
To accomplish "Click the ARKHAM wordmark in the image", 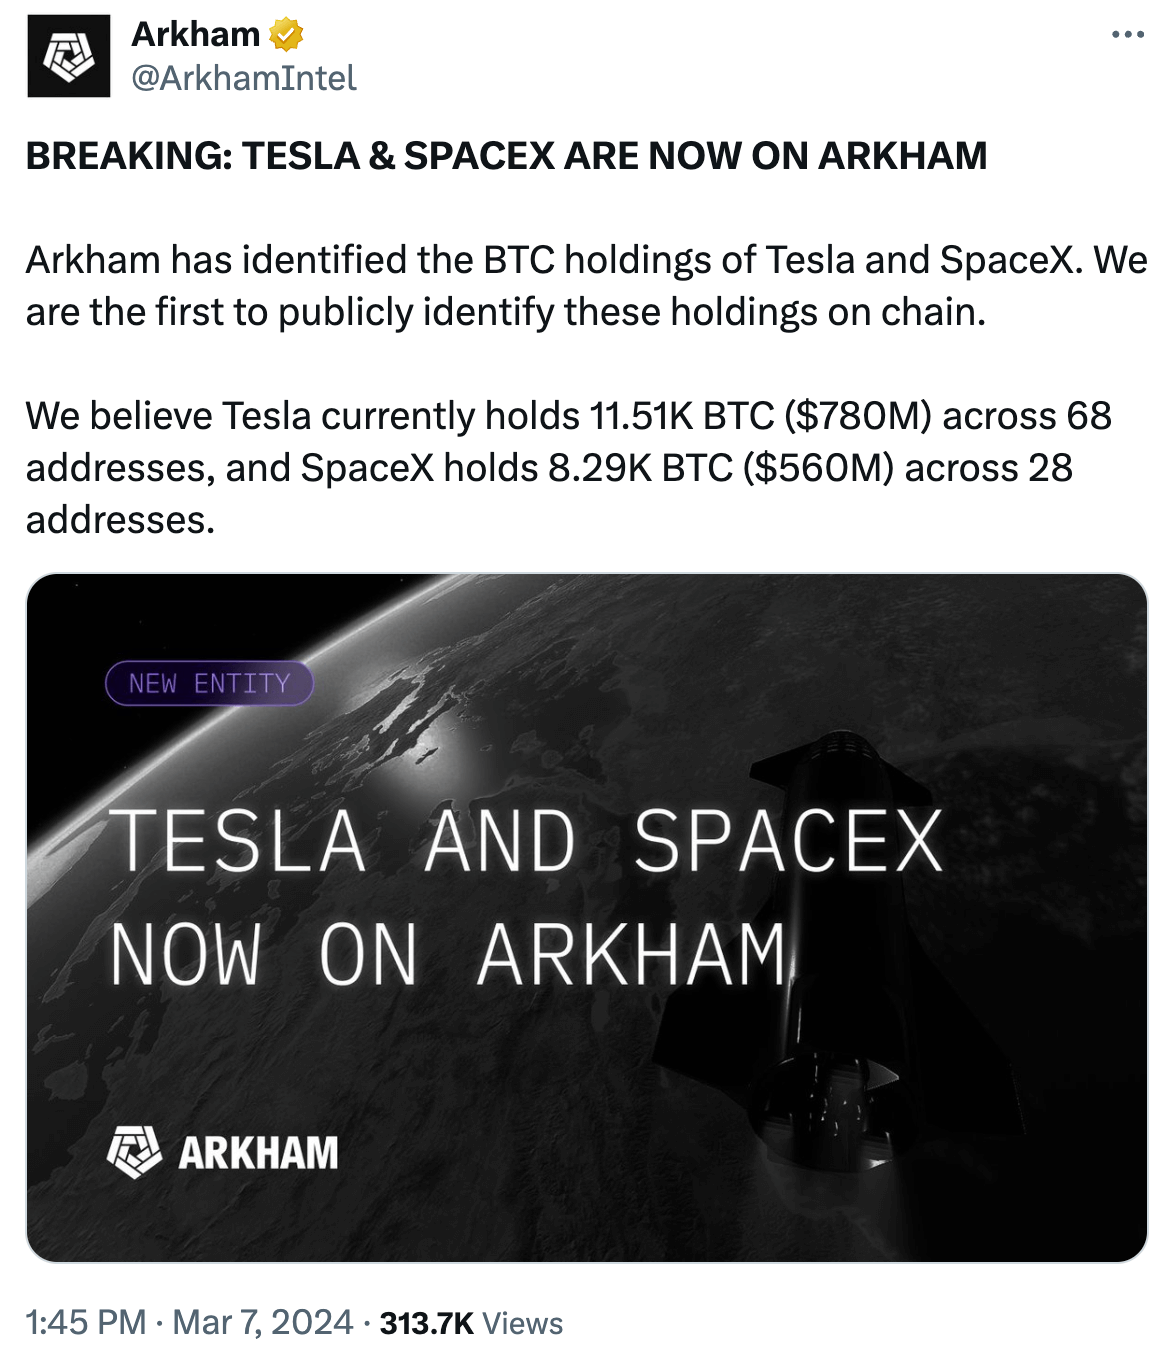I will 258,1153.
